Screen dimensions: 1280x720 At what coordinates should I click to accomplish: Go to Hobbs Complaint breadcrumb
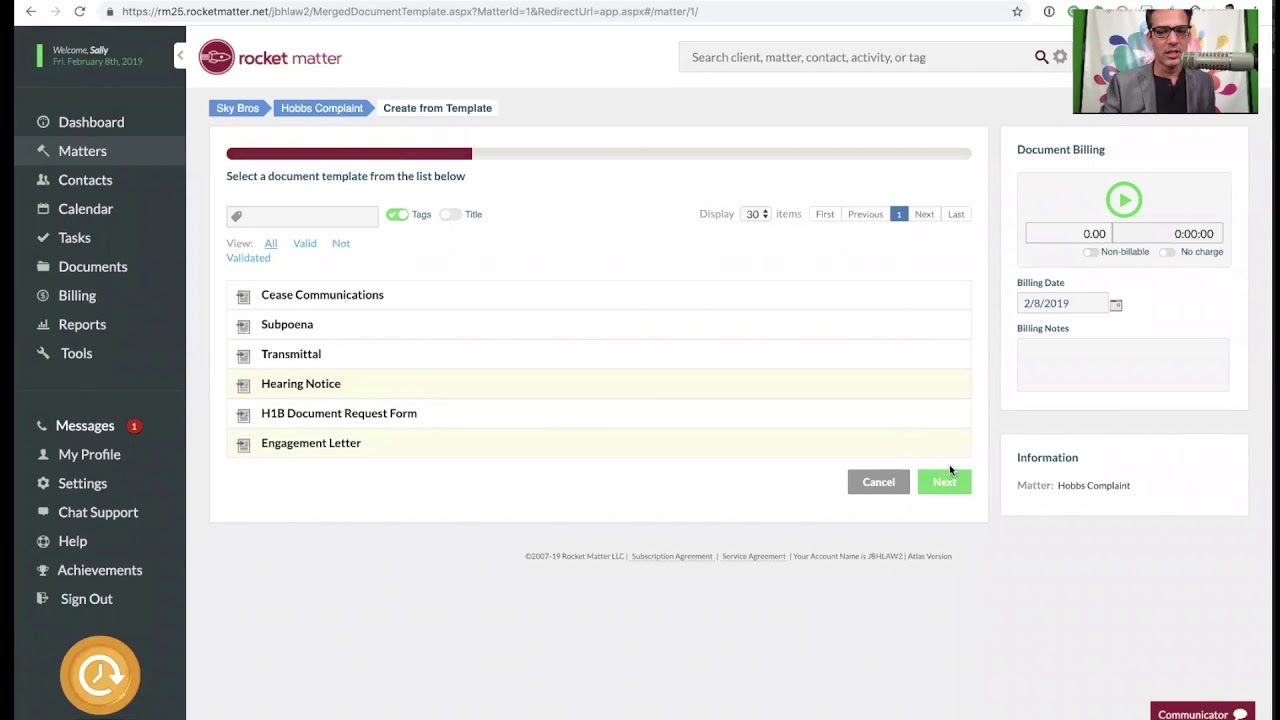click(322, 108)
